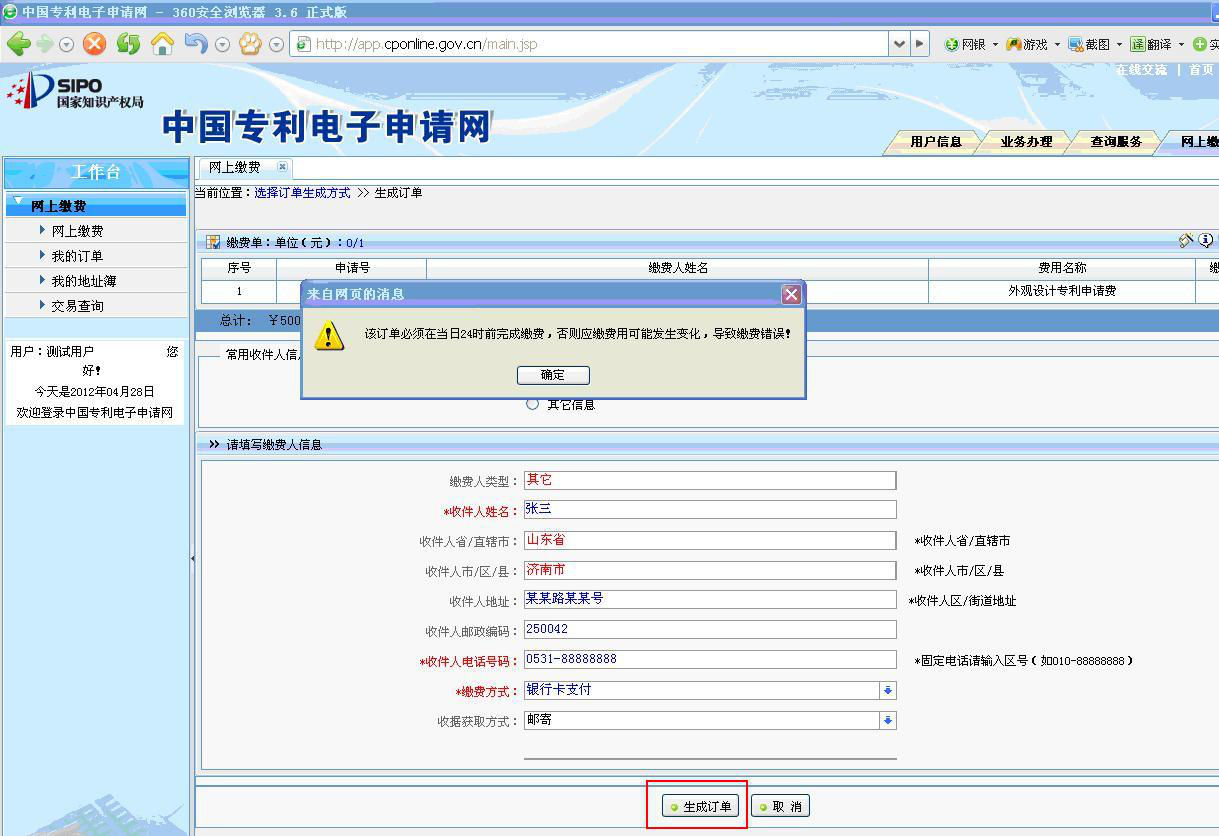Click the browser back arrow icon
This screenshot has height=836, width=1219.
point(18,44)
